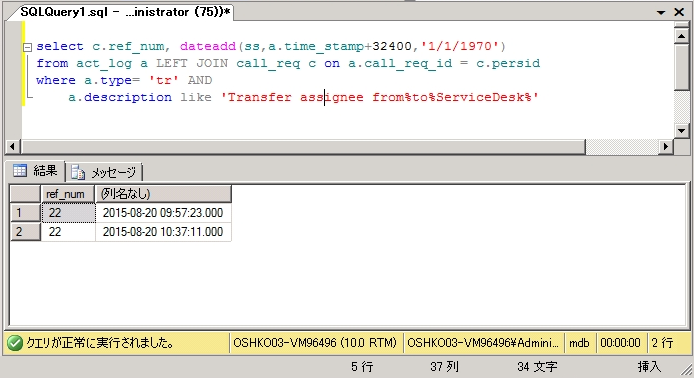Click the horizontal scrollbar thumb in editor
The image size is (694, 378).
pos(303,147)
